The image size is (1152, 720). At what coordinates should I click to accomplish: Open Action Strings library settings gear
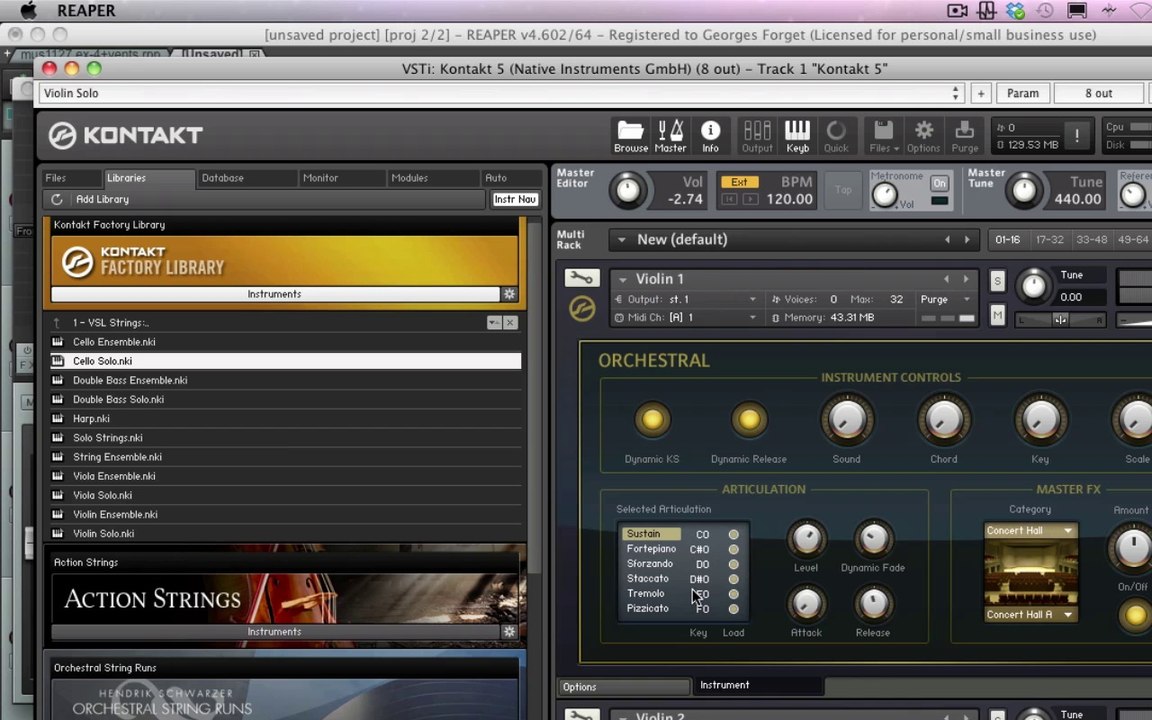tap(509, 632)
